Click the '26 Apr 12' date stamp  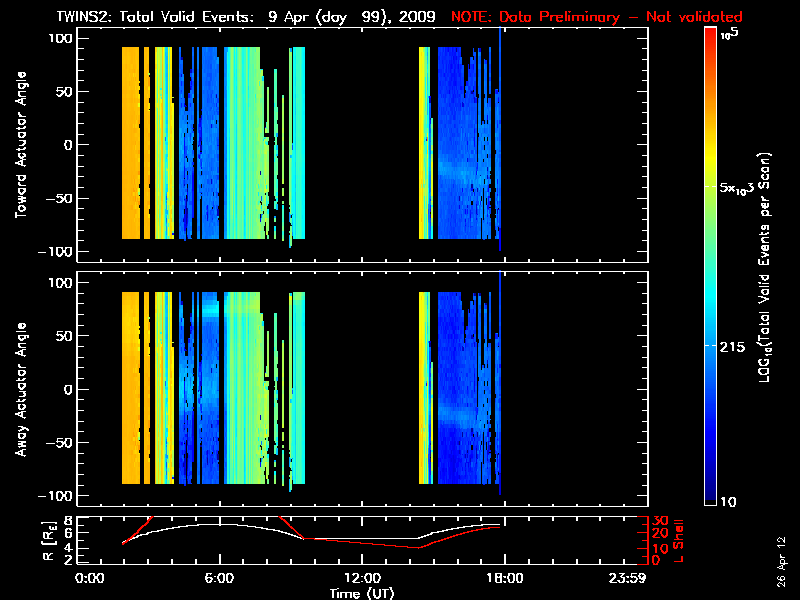(782, 554)
